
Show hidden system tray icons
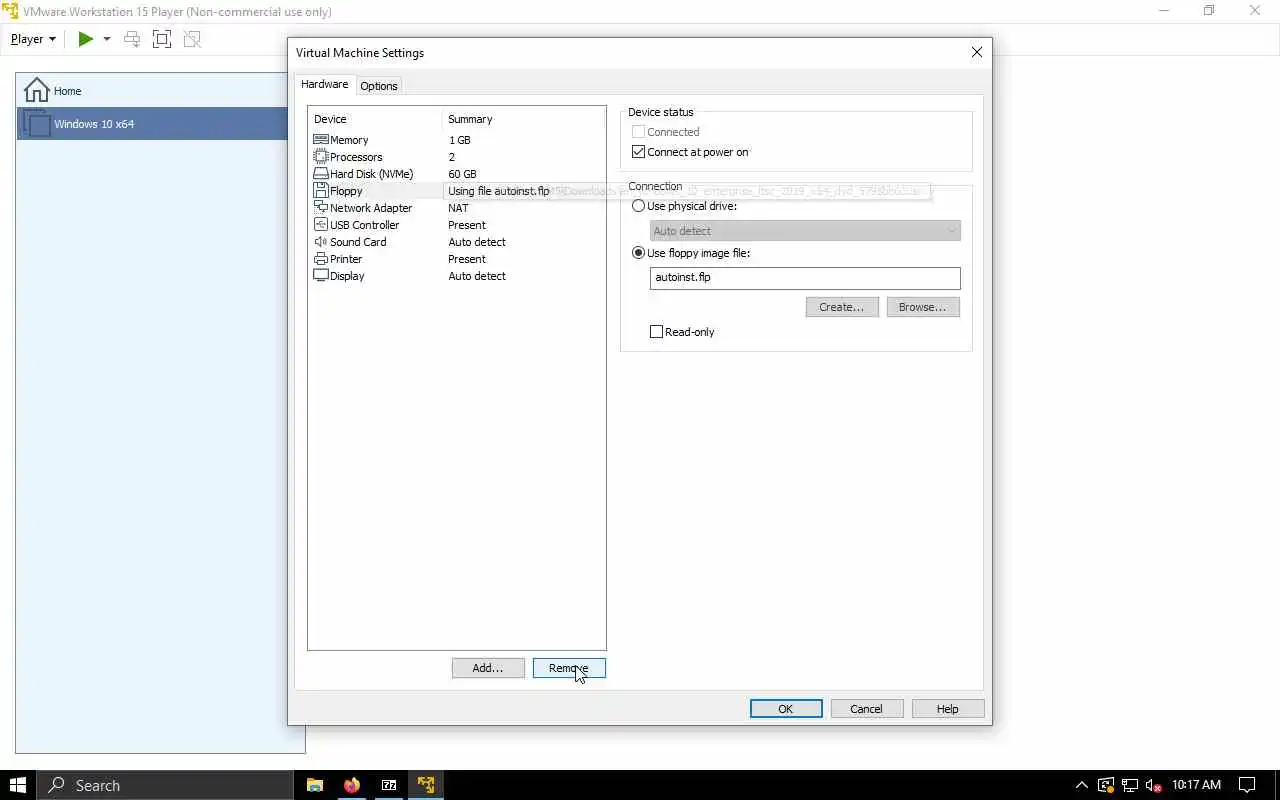[x=1081, y=785]
